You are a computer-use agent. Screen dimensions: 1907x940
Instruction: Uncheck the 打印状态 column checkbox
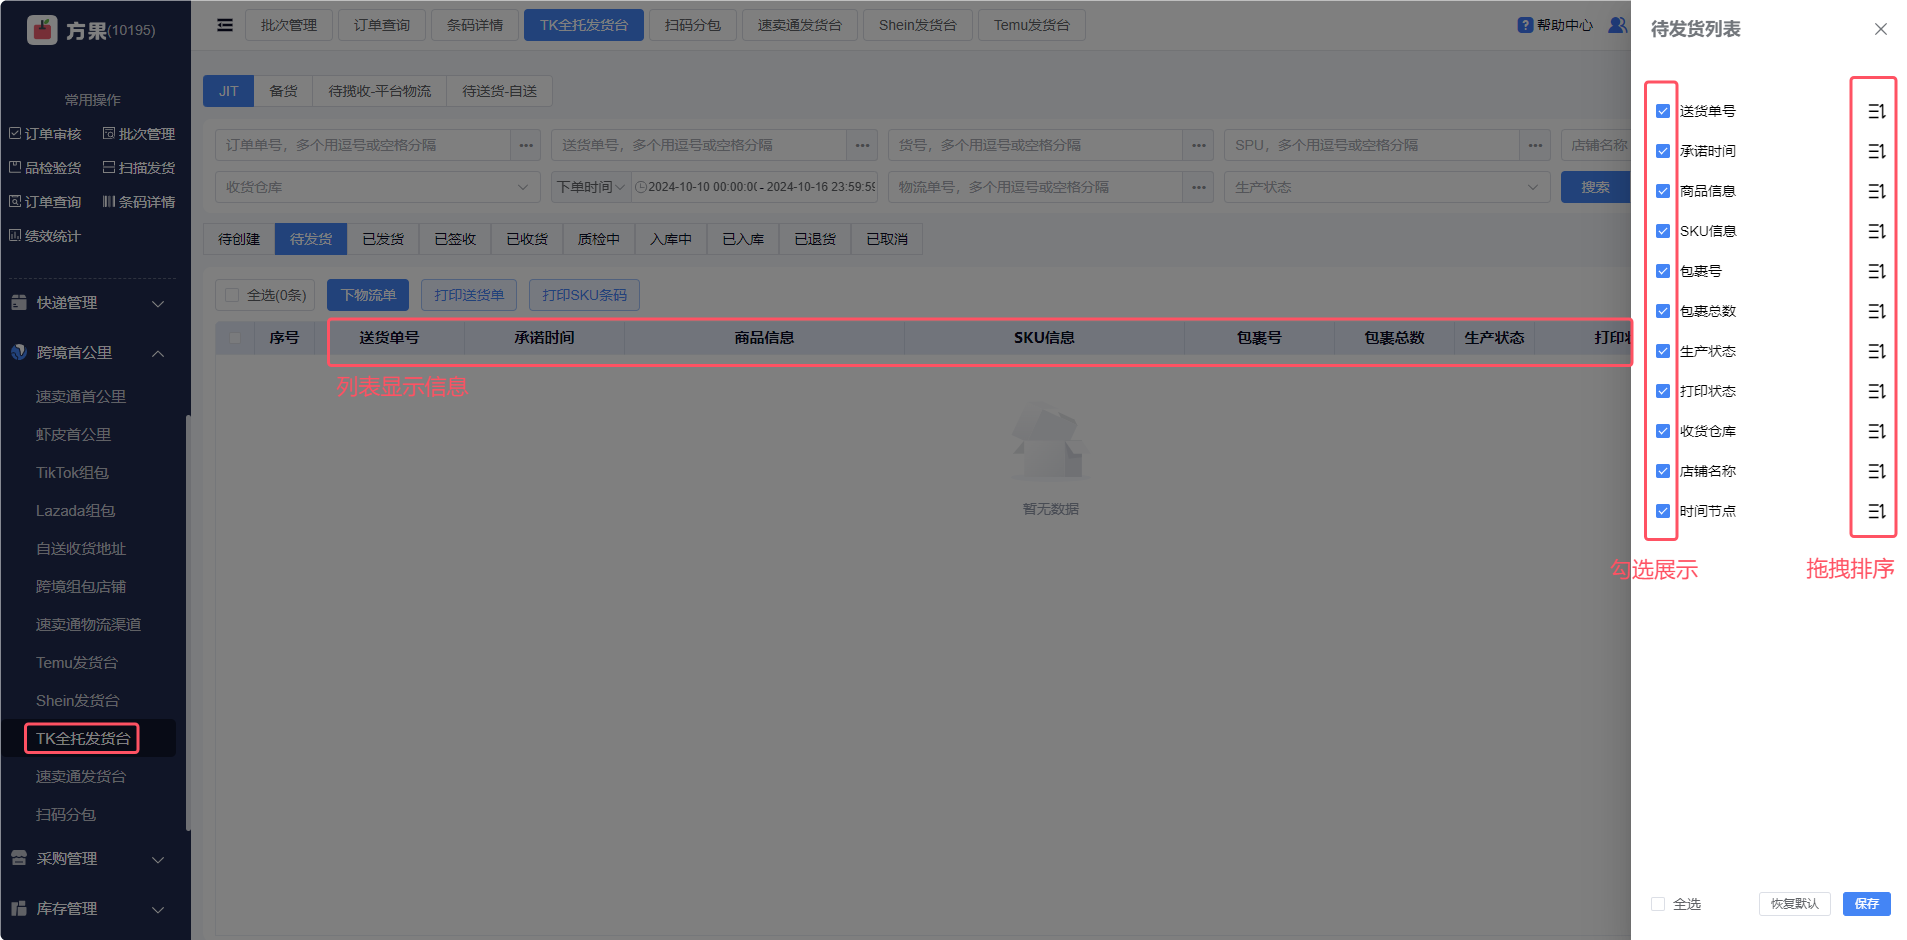pyautogui.click(x=1663, y=391)
